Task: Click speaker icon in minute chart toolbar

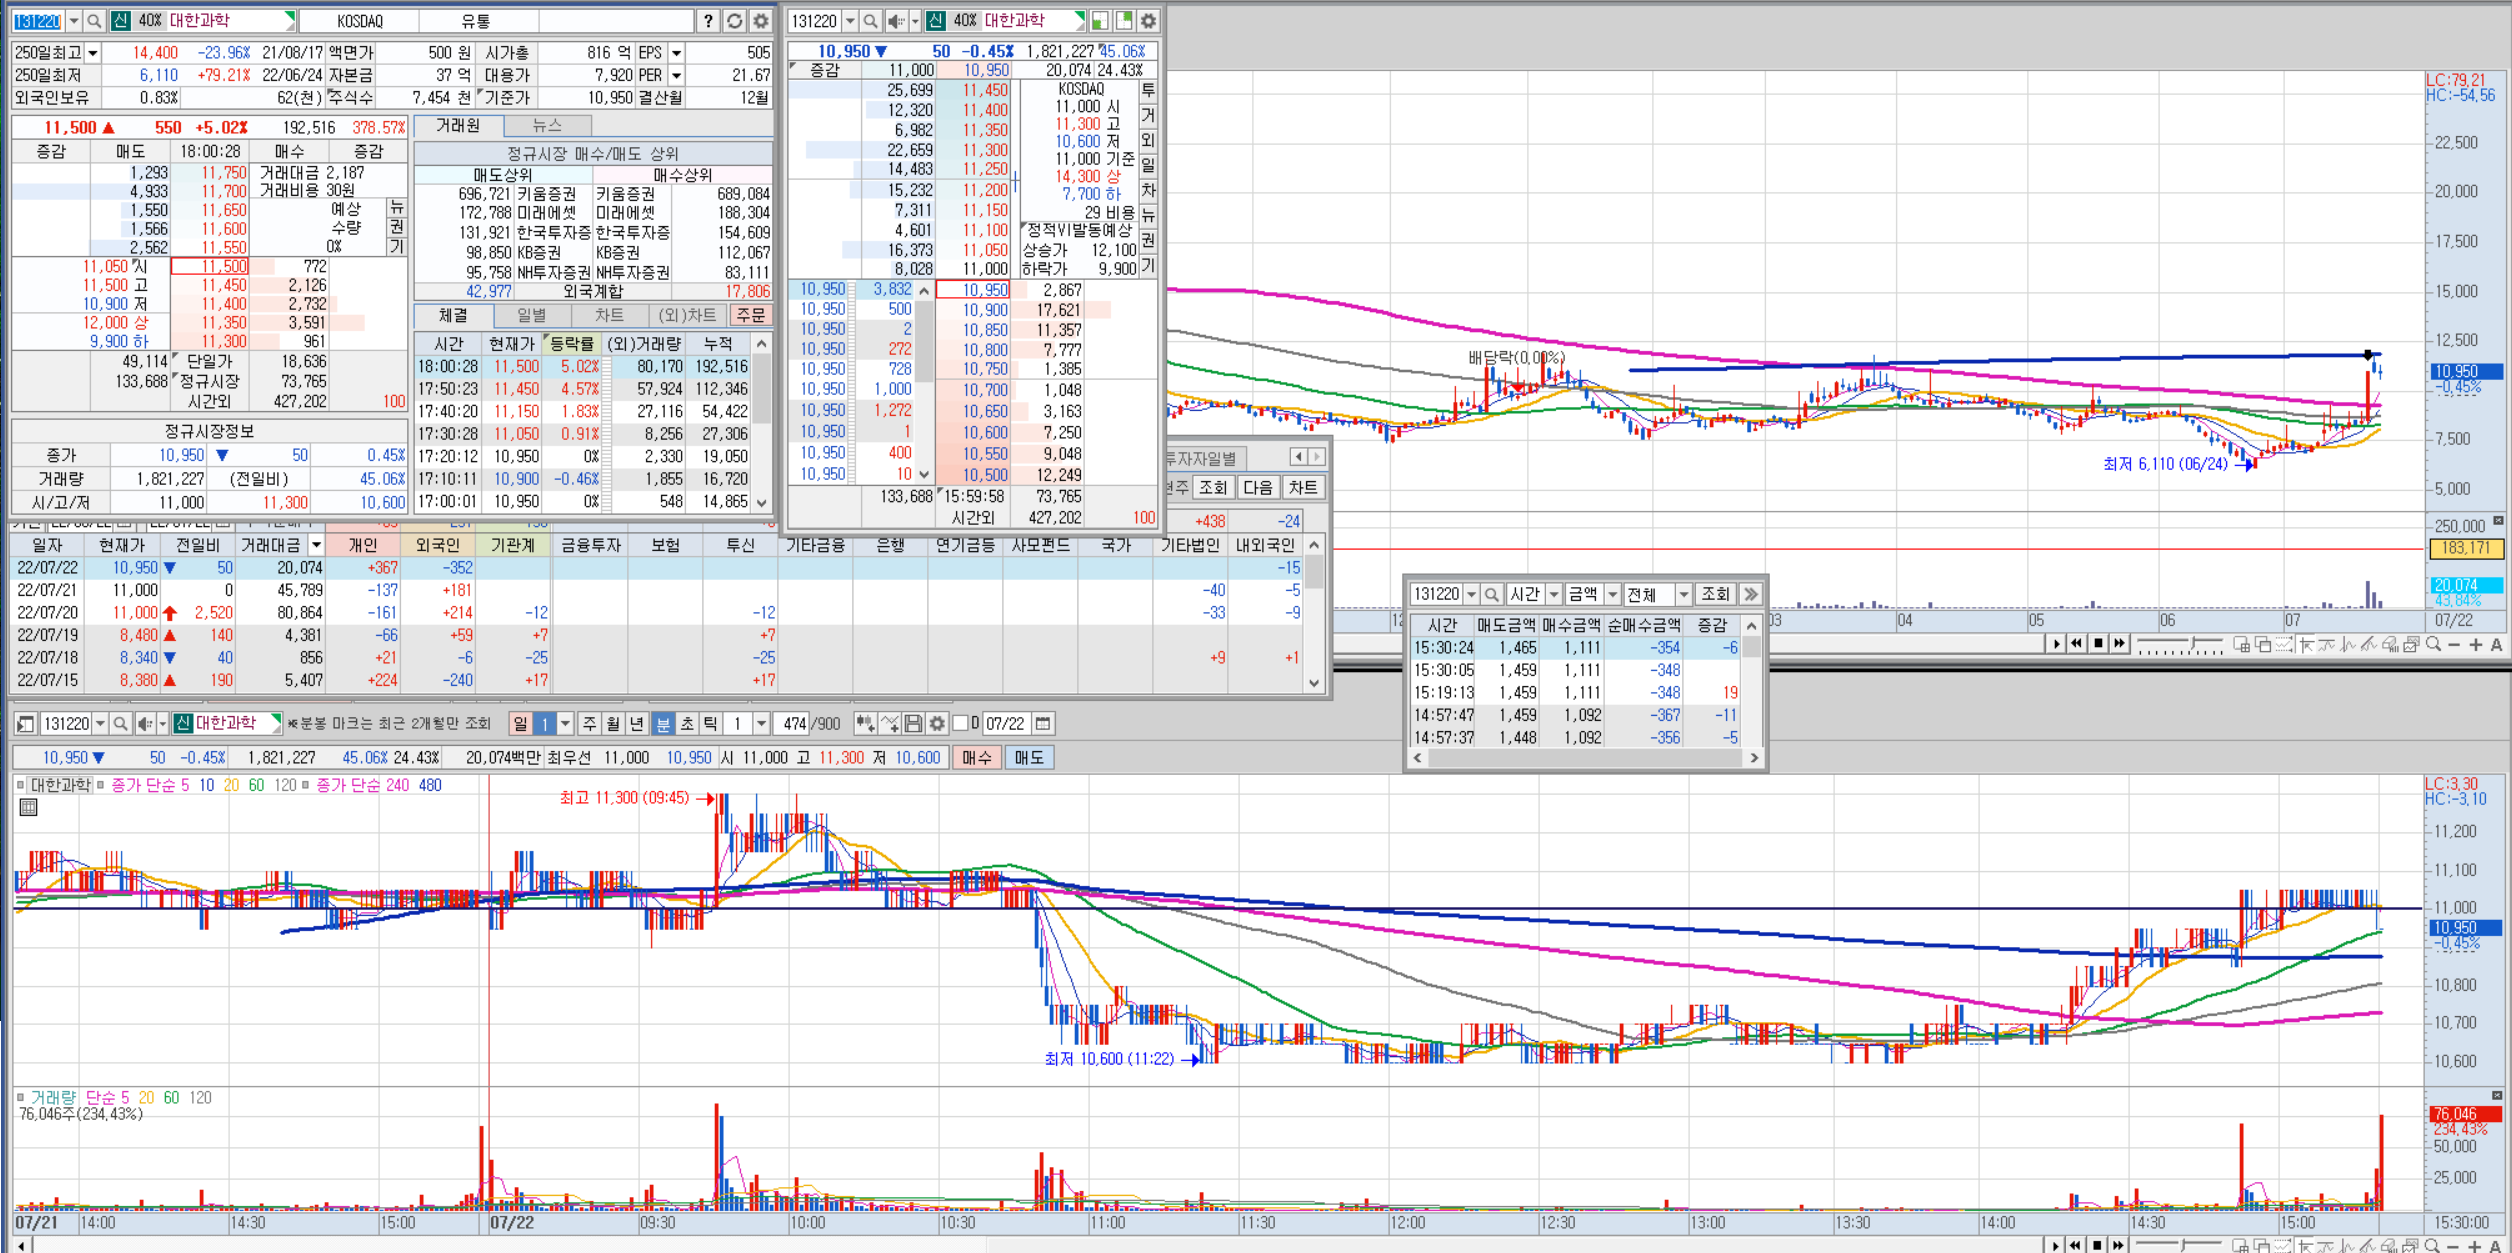Action: click(x=145, y=723)
